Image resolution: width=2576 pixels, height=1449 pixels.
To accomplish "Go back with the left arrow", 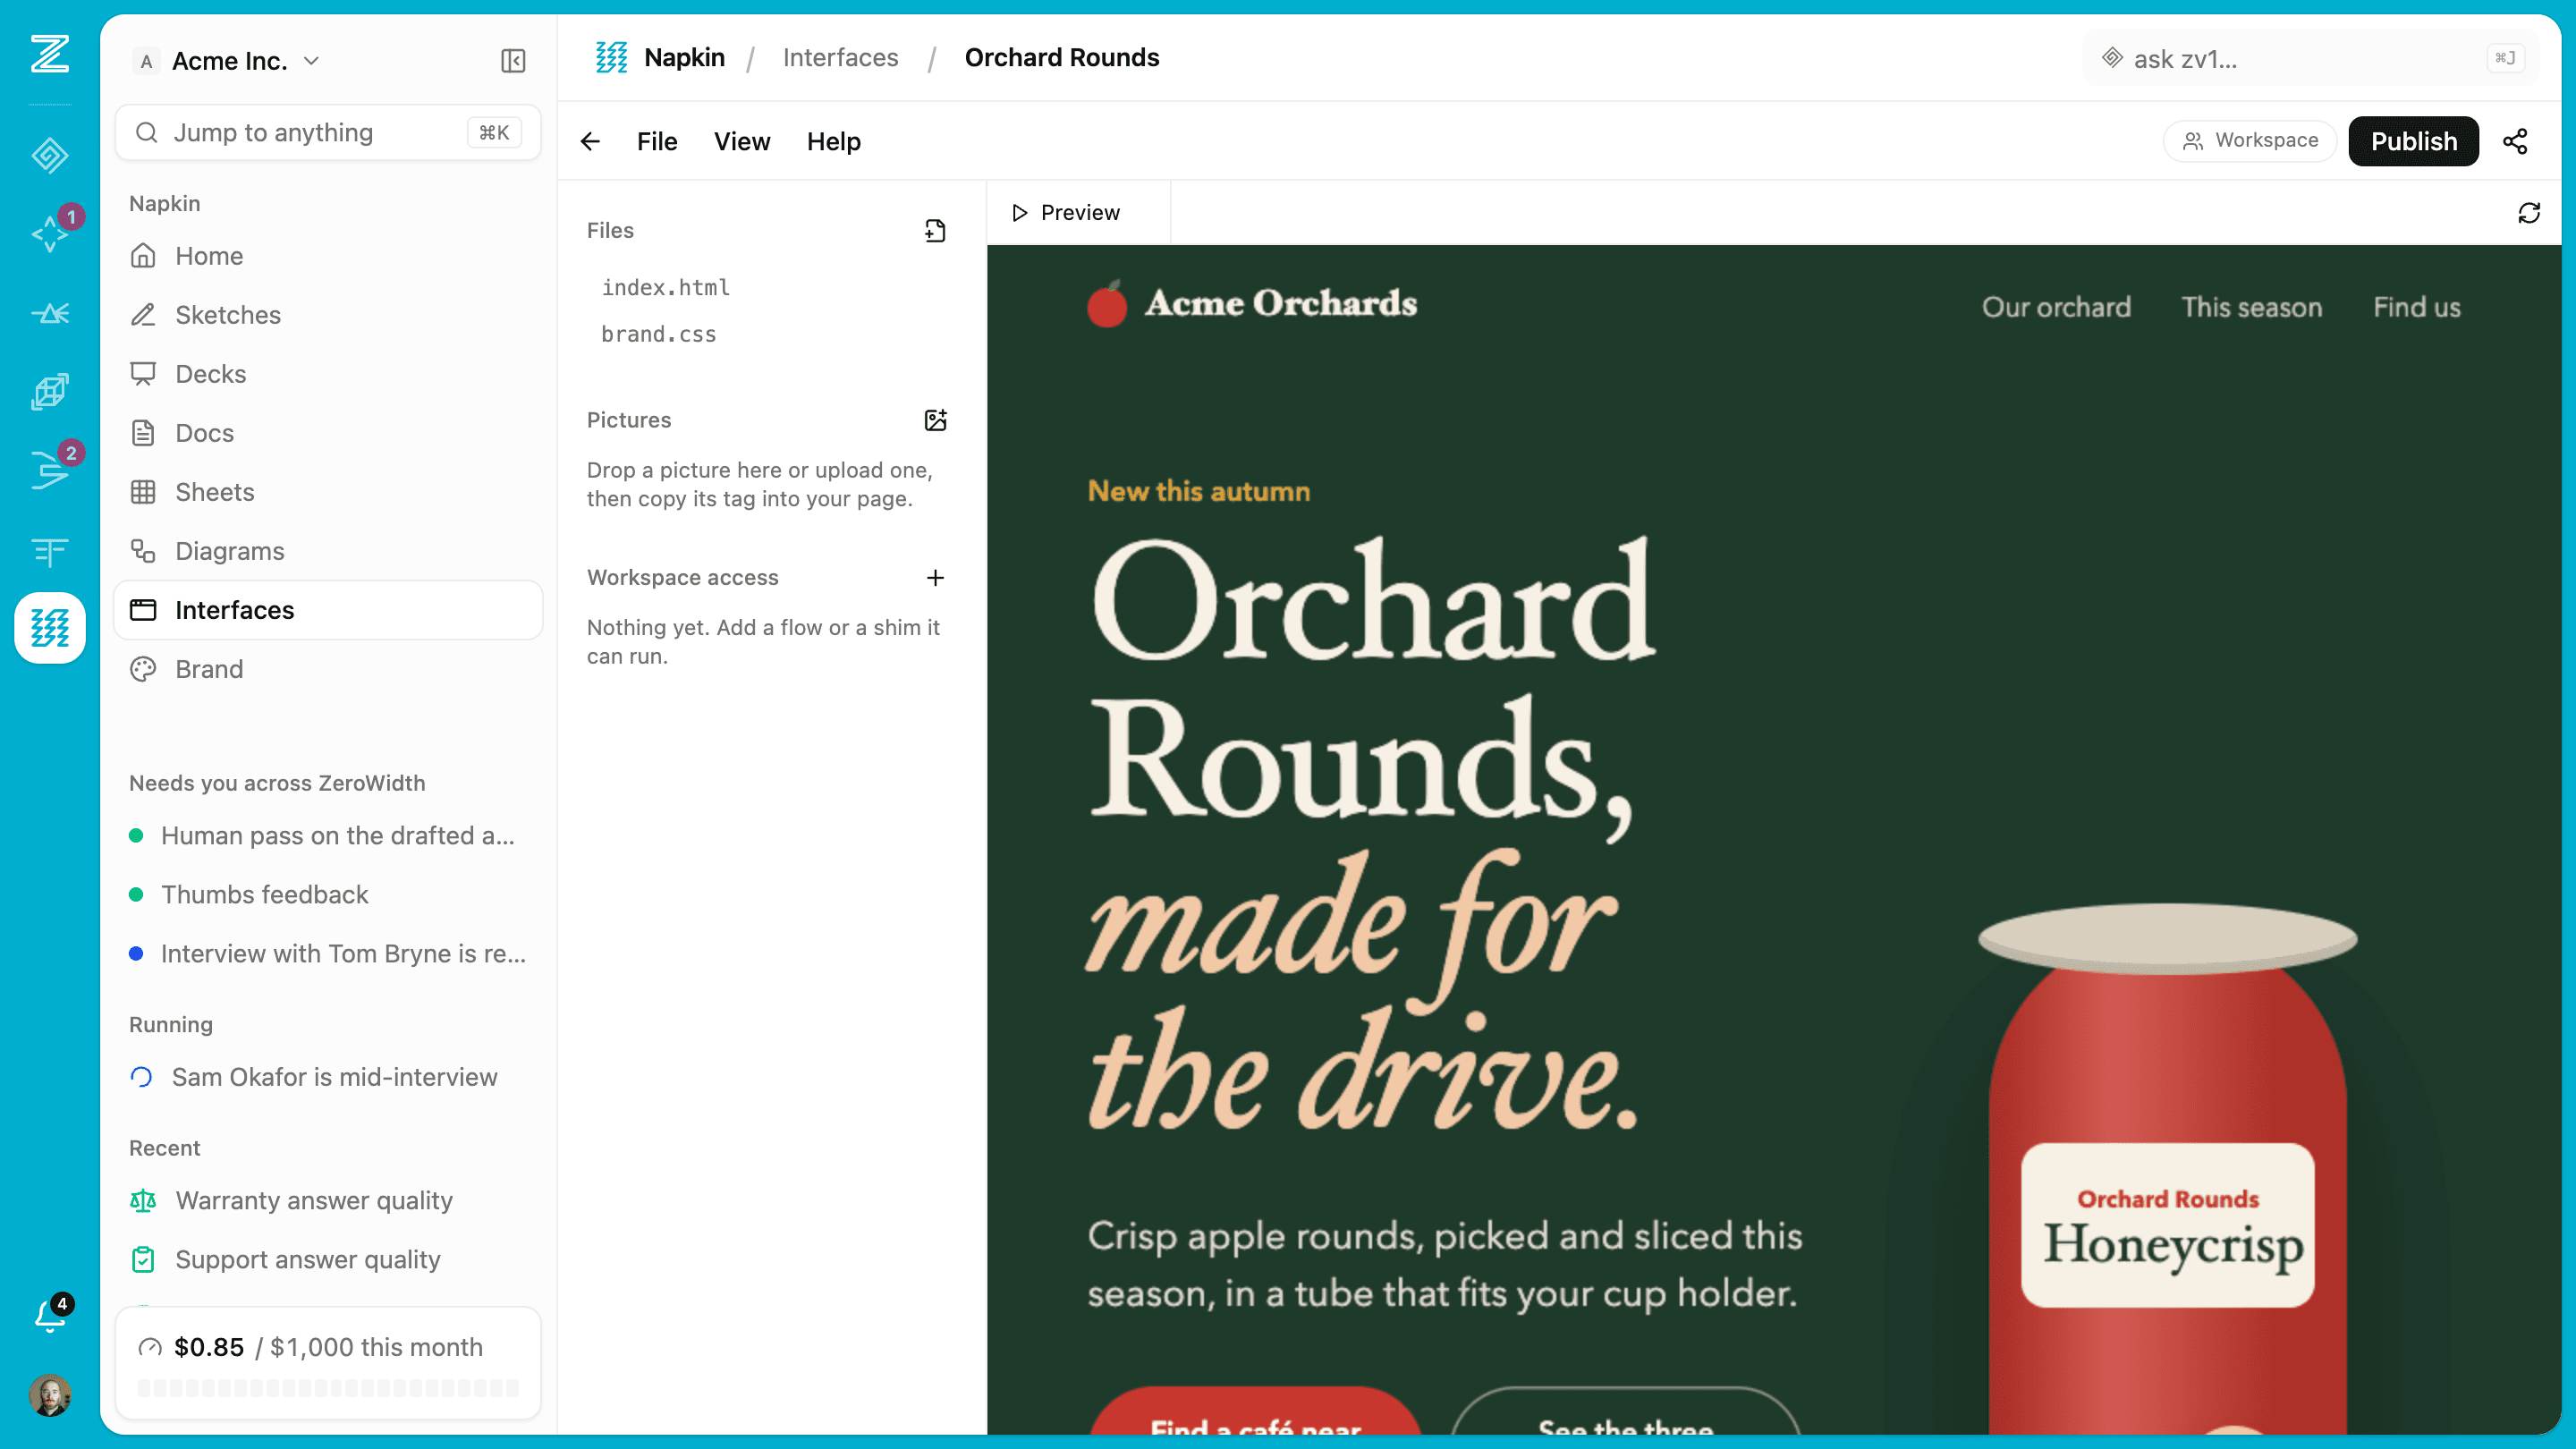I will [x=590, y=141].
